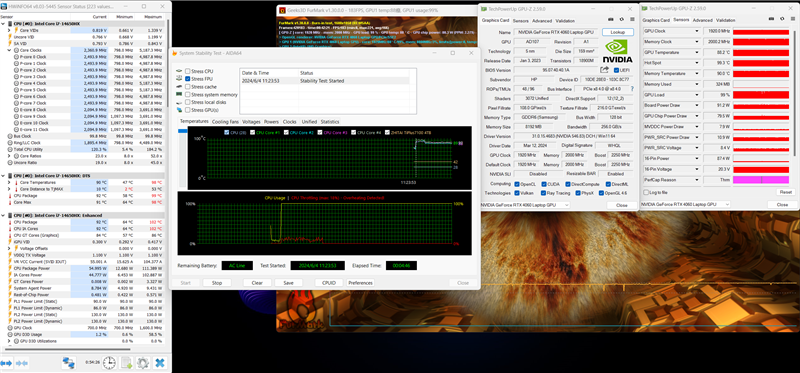Click the Lookup button in GPU-Z

[x=618, y=32]
